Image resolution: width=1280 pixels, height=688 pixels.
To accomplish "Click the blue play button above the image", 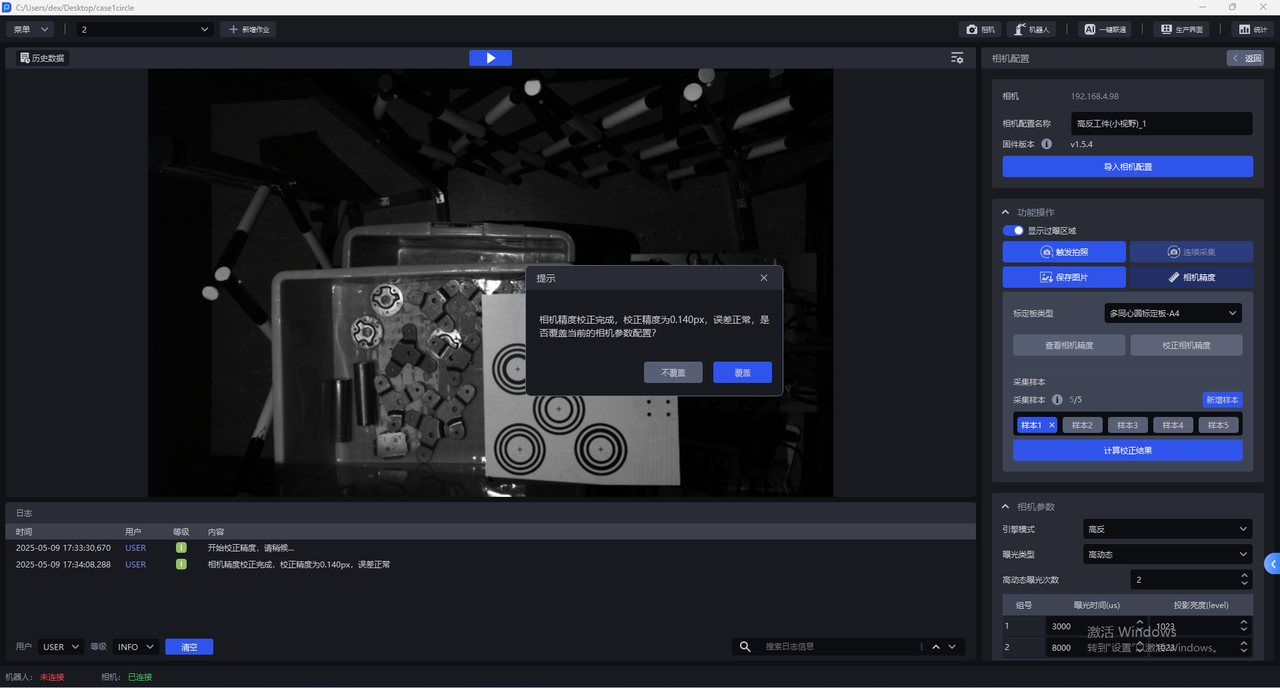I will [x=490, y=58].
